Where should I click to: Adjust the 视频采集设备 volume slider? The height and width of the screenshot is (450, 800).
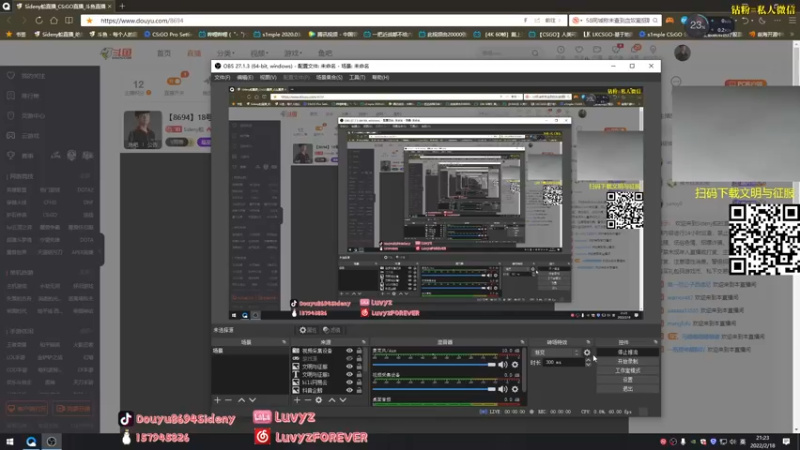[434, 389]
